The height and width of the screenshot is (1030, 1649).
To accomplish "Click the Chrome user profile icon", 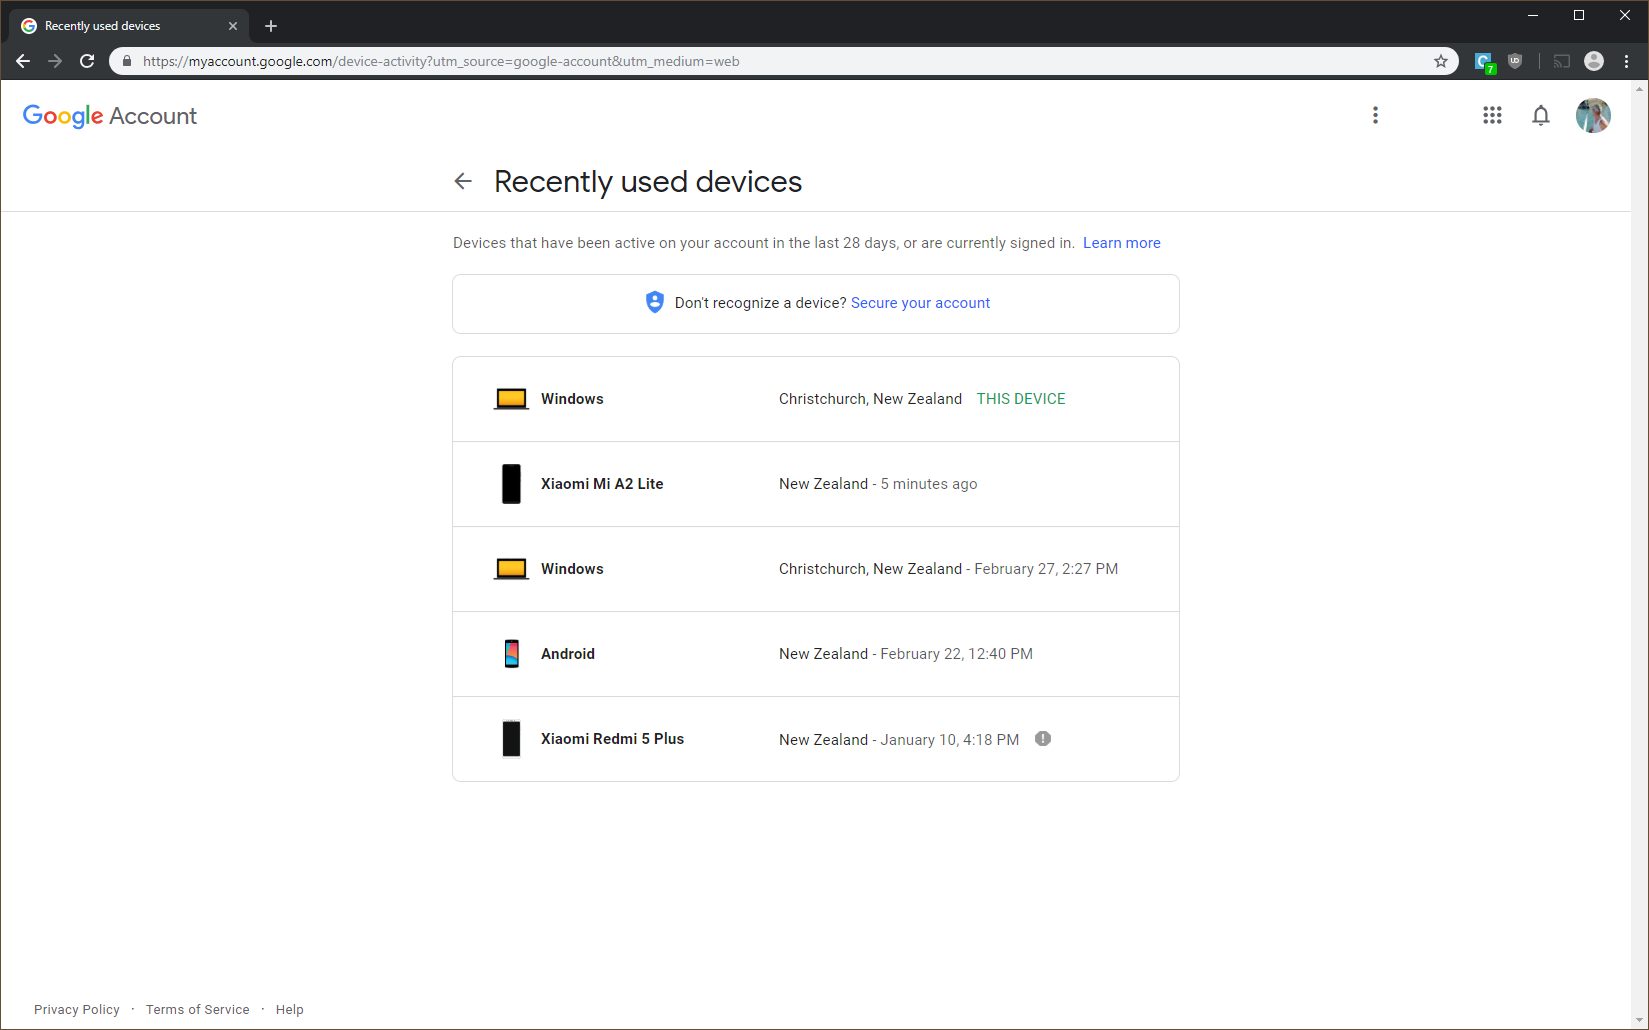I will pos(1594,61).
